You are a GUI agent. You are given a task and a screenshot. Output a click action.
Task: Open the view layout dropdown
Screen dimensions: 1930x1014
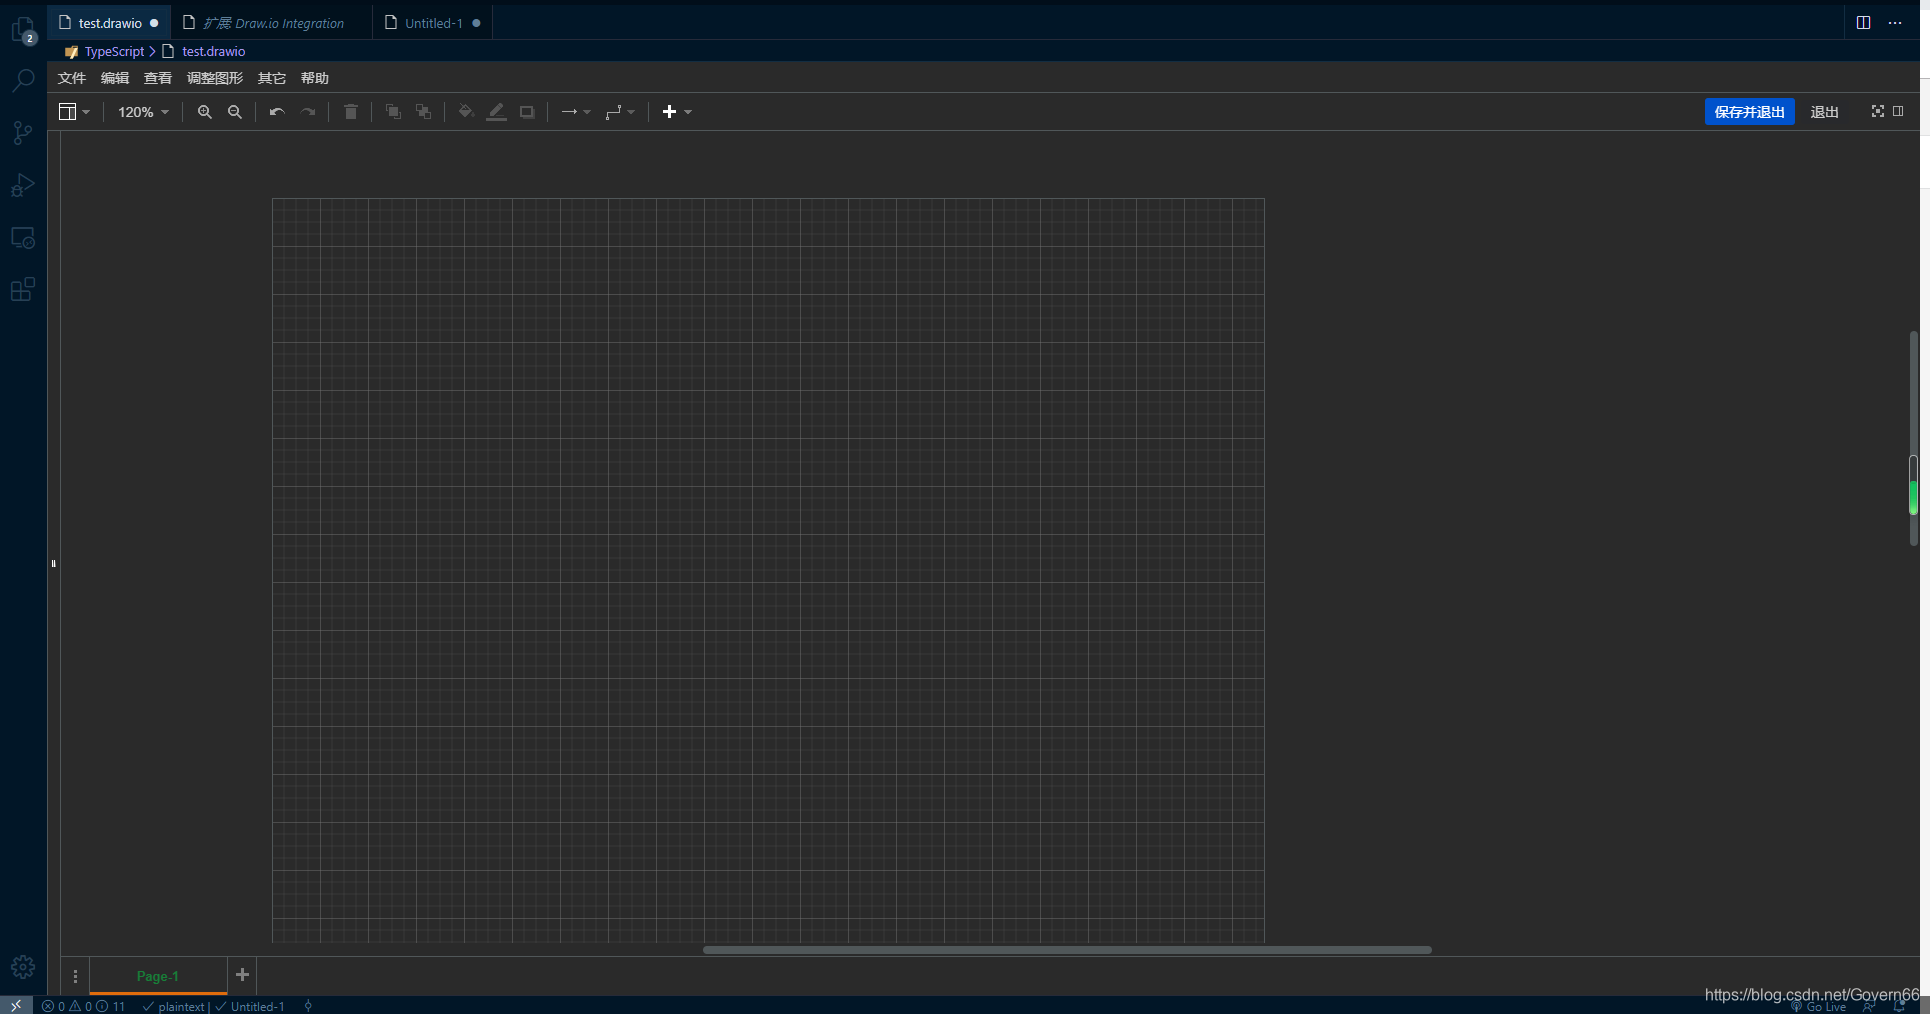tap(74, 112)
